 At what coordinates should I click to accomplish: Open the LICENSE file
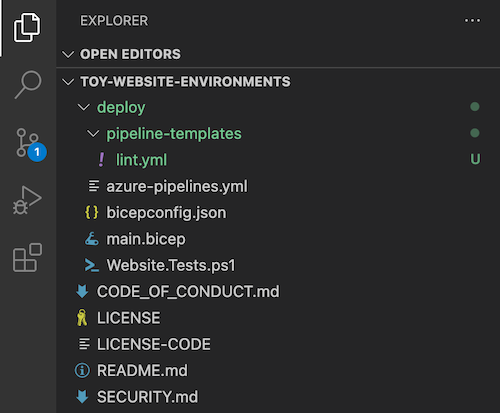pyautogui.click(x=129, y=318)
